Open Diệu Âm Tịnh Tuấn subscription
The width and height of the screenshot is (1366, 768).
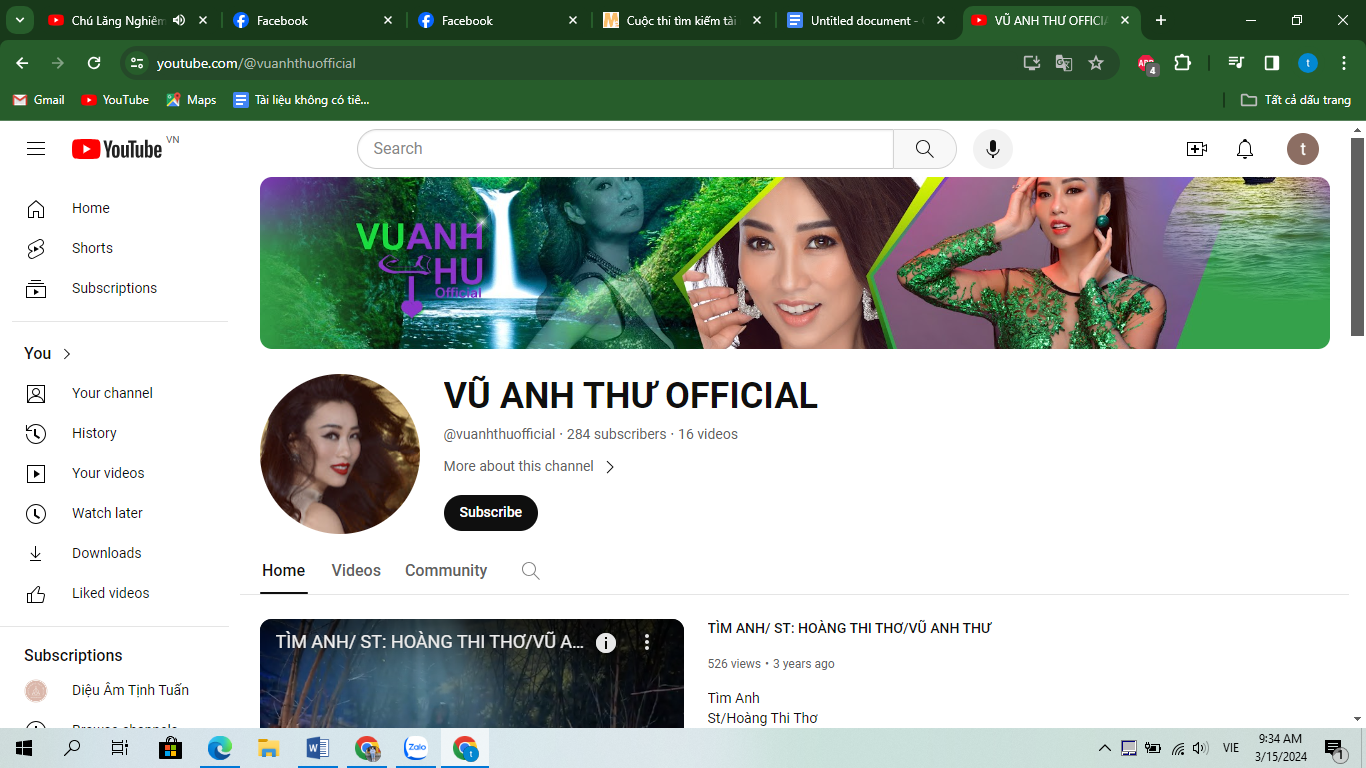coord(120,690)
